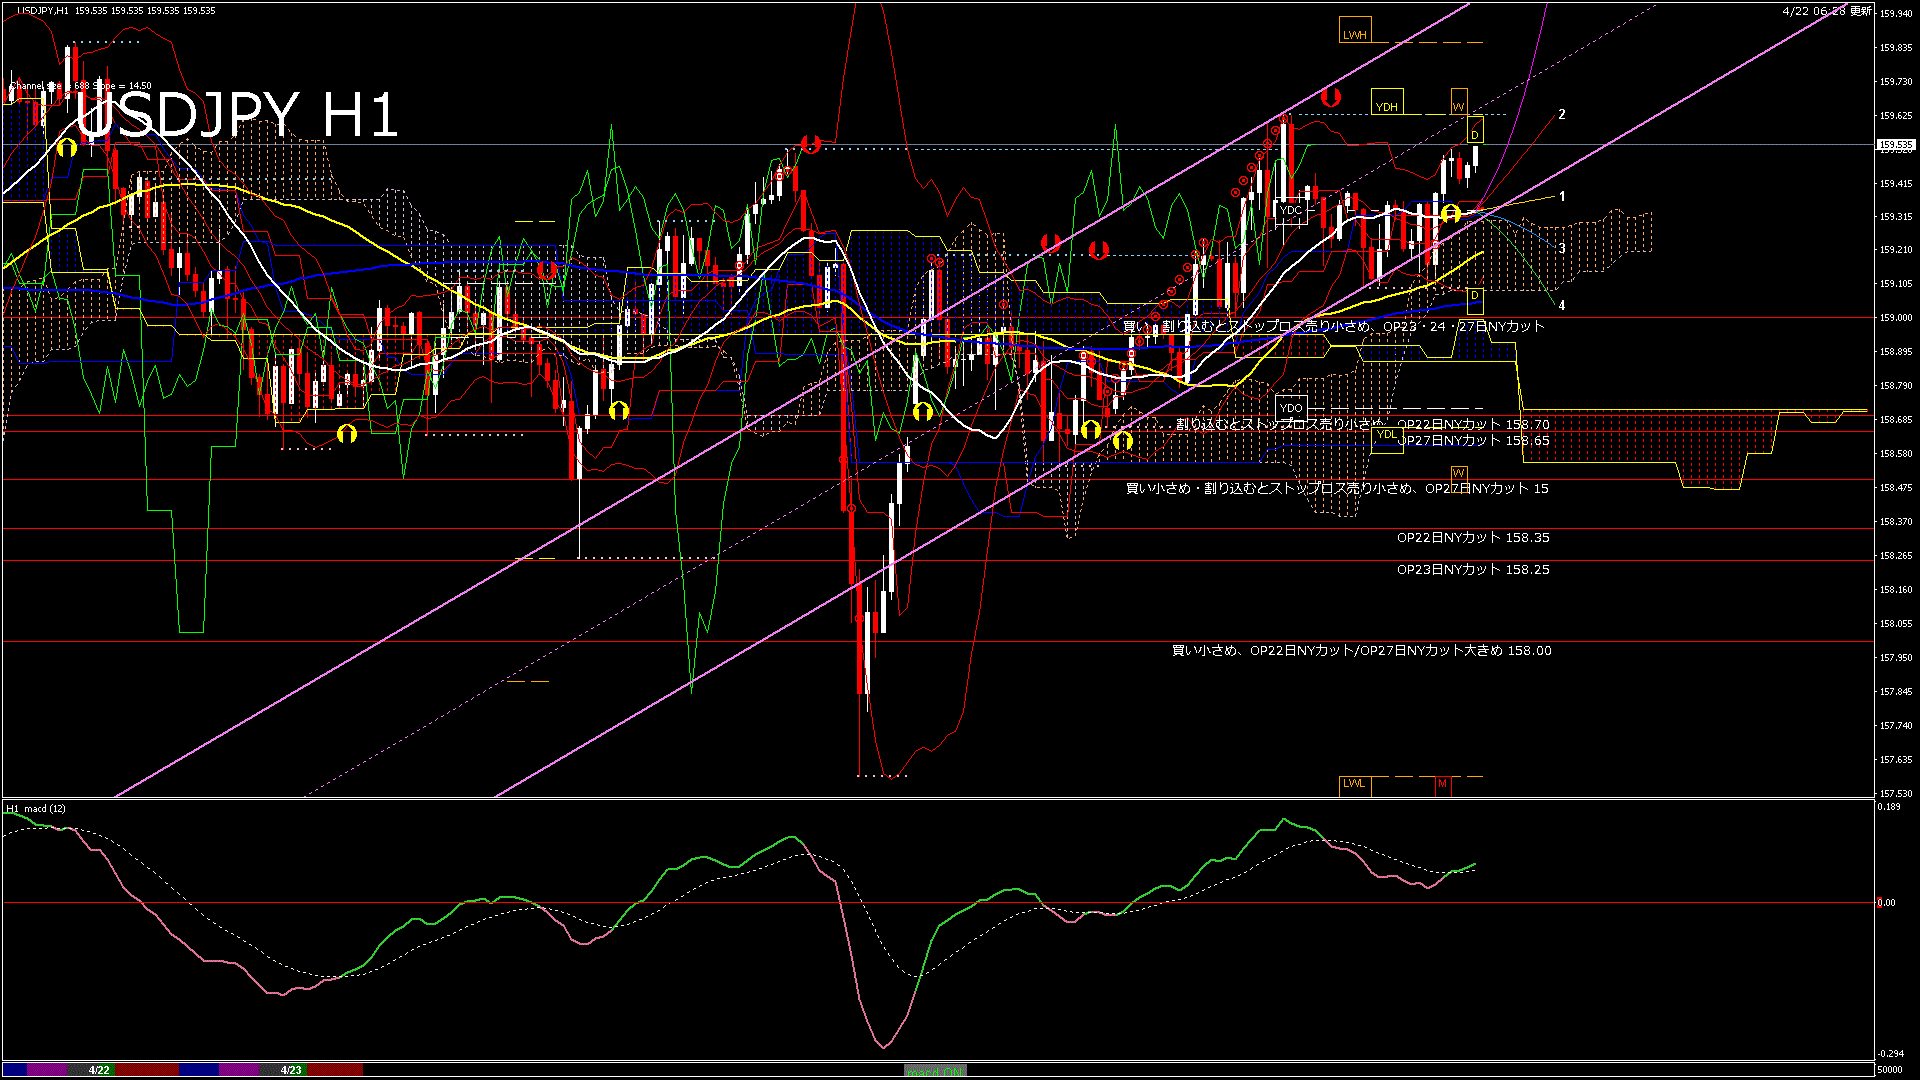Click the OP22日NYカット 158.35 label
This screenshot has width=1920, height=1080.
coord(1472,538)
